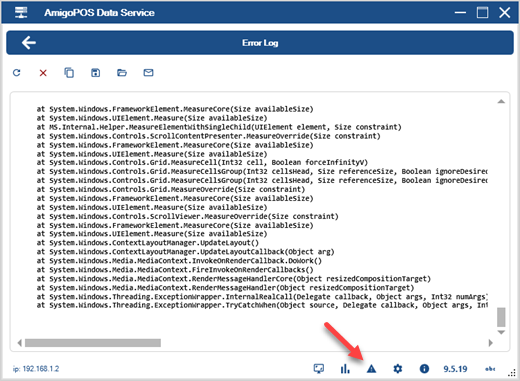Click horizontal scrollbar left arrow
The image size is (520, 381).
tap(20, 343)
